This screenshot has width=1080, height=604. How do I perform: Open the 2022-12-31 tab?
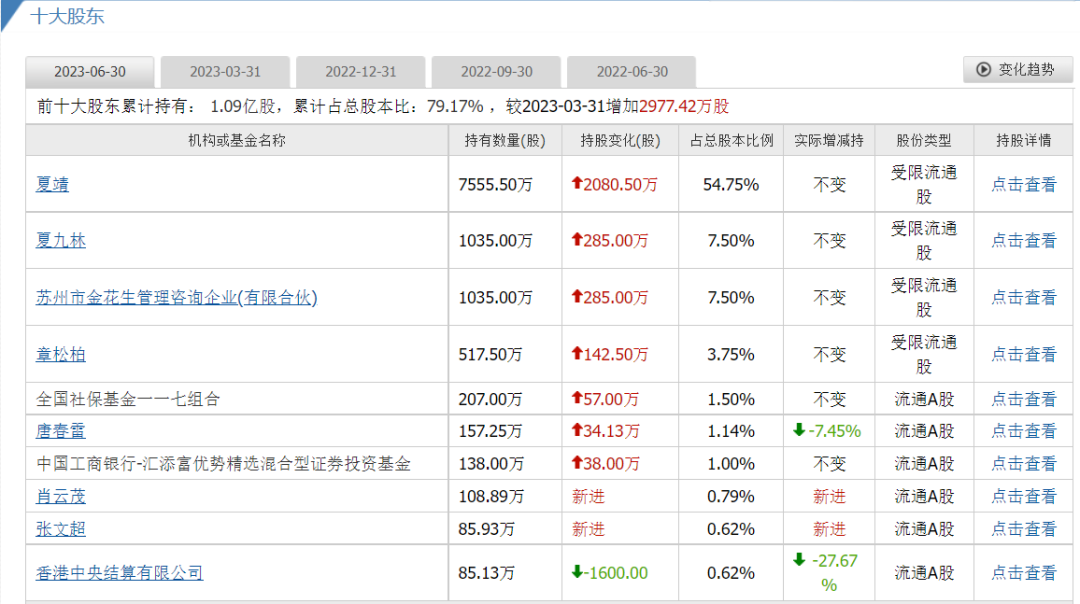pyautogui.click(x=361, y=72)
